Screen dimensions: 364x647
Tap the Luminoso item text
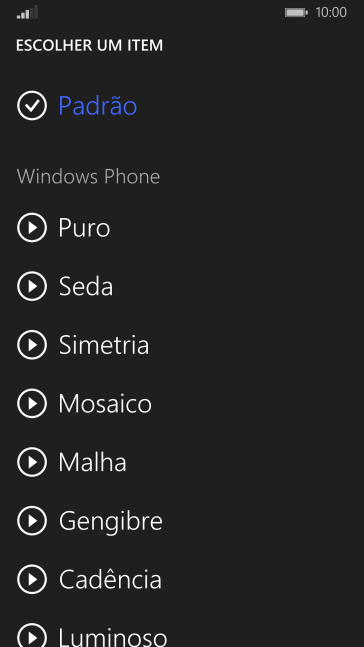click(x=113, y=637)
